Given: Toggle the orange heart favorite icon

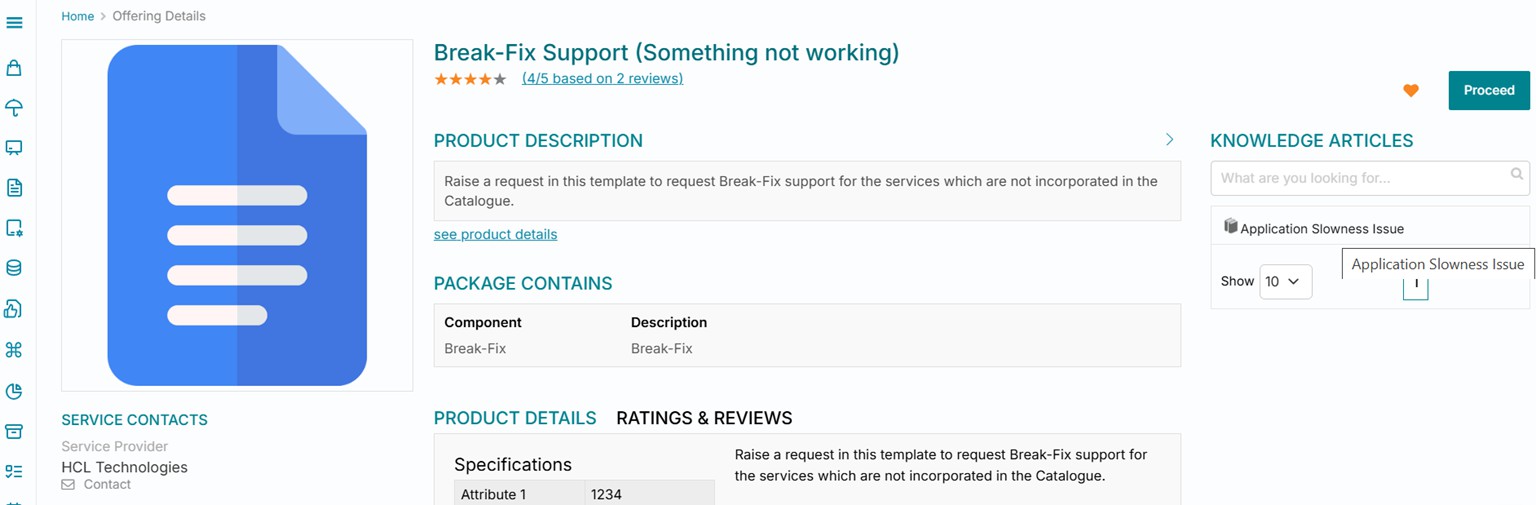Looking at the screenshot, I should coord(1410,91).
